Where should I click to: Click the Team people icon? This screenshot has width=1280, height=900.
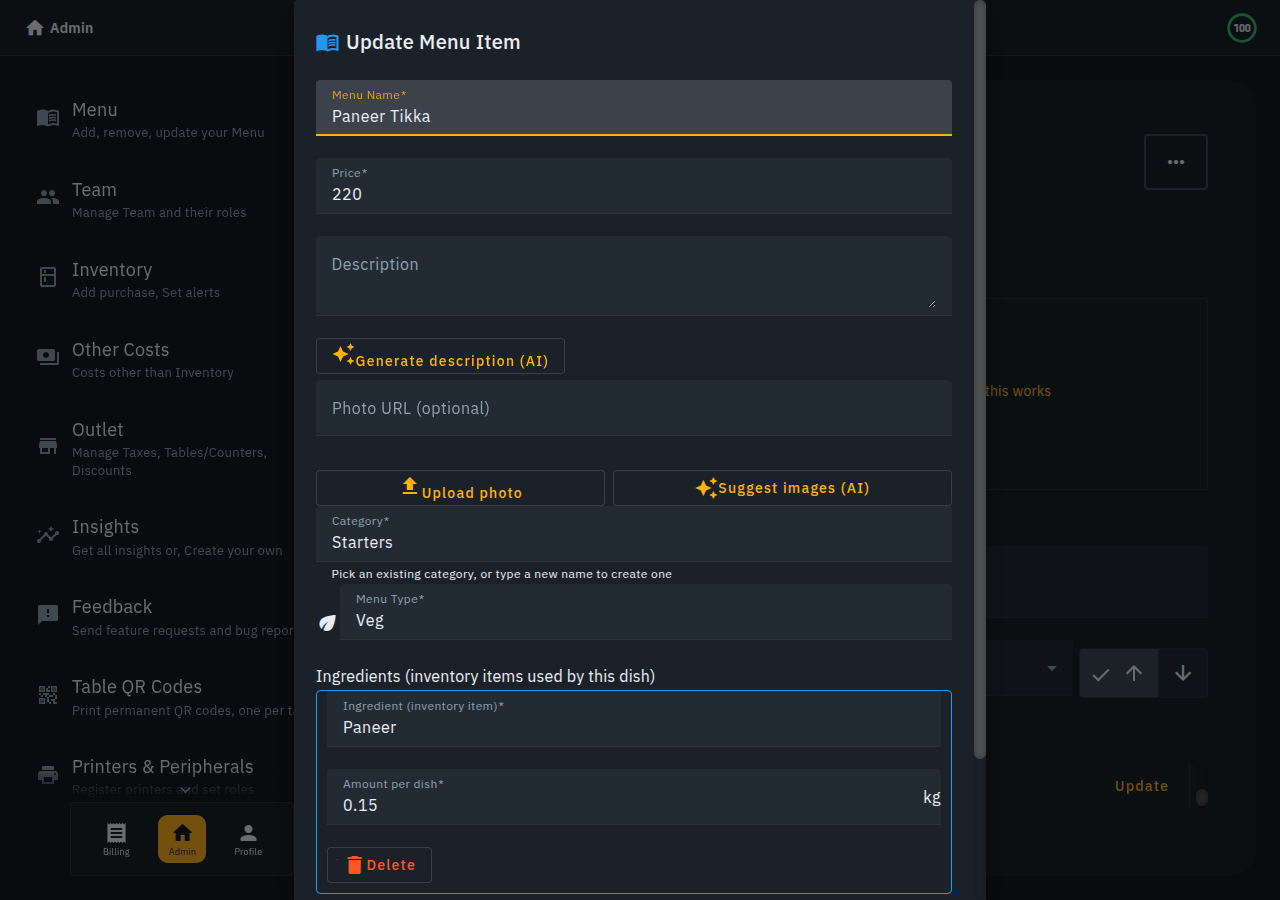pyautogui.click(x=48, y=197)
